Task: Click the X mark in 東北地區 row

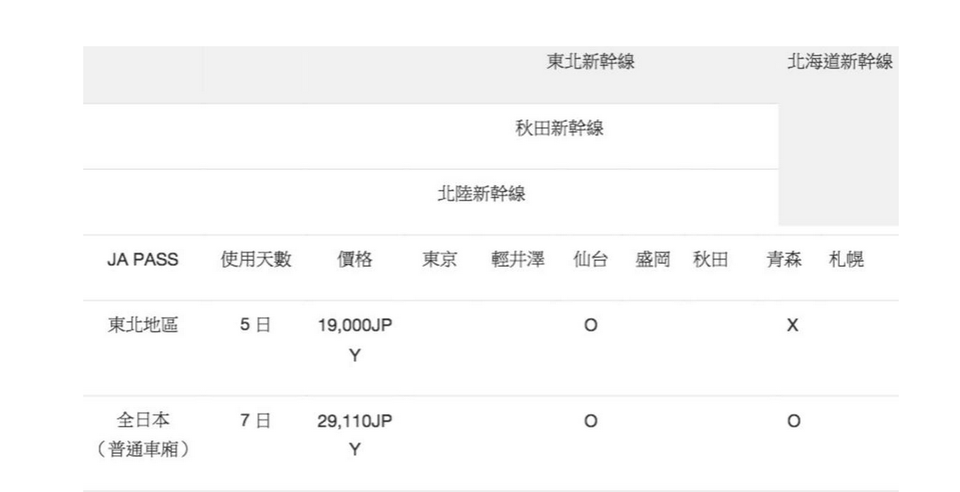Action: pyautogui.click(x=792, y=326)
